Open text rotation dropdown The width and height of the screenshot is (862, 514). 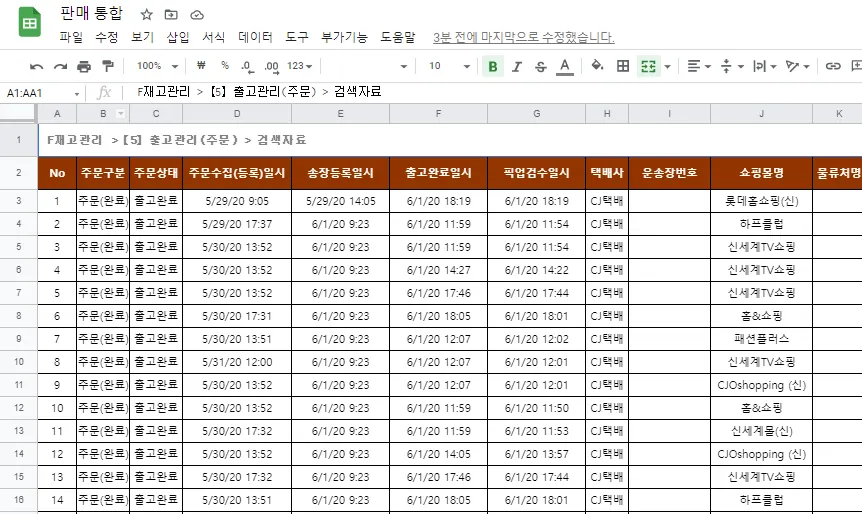click(x=797, y=67)
